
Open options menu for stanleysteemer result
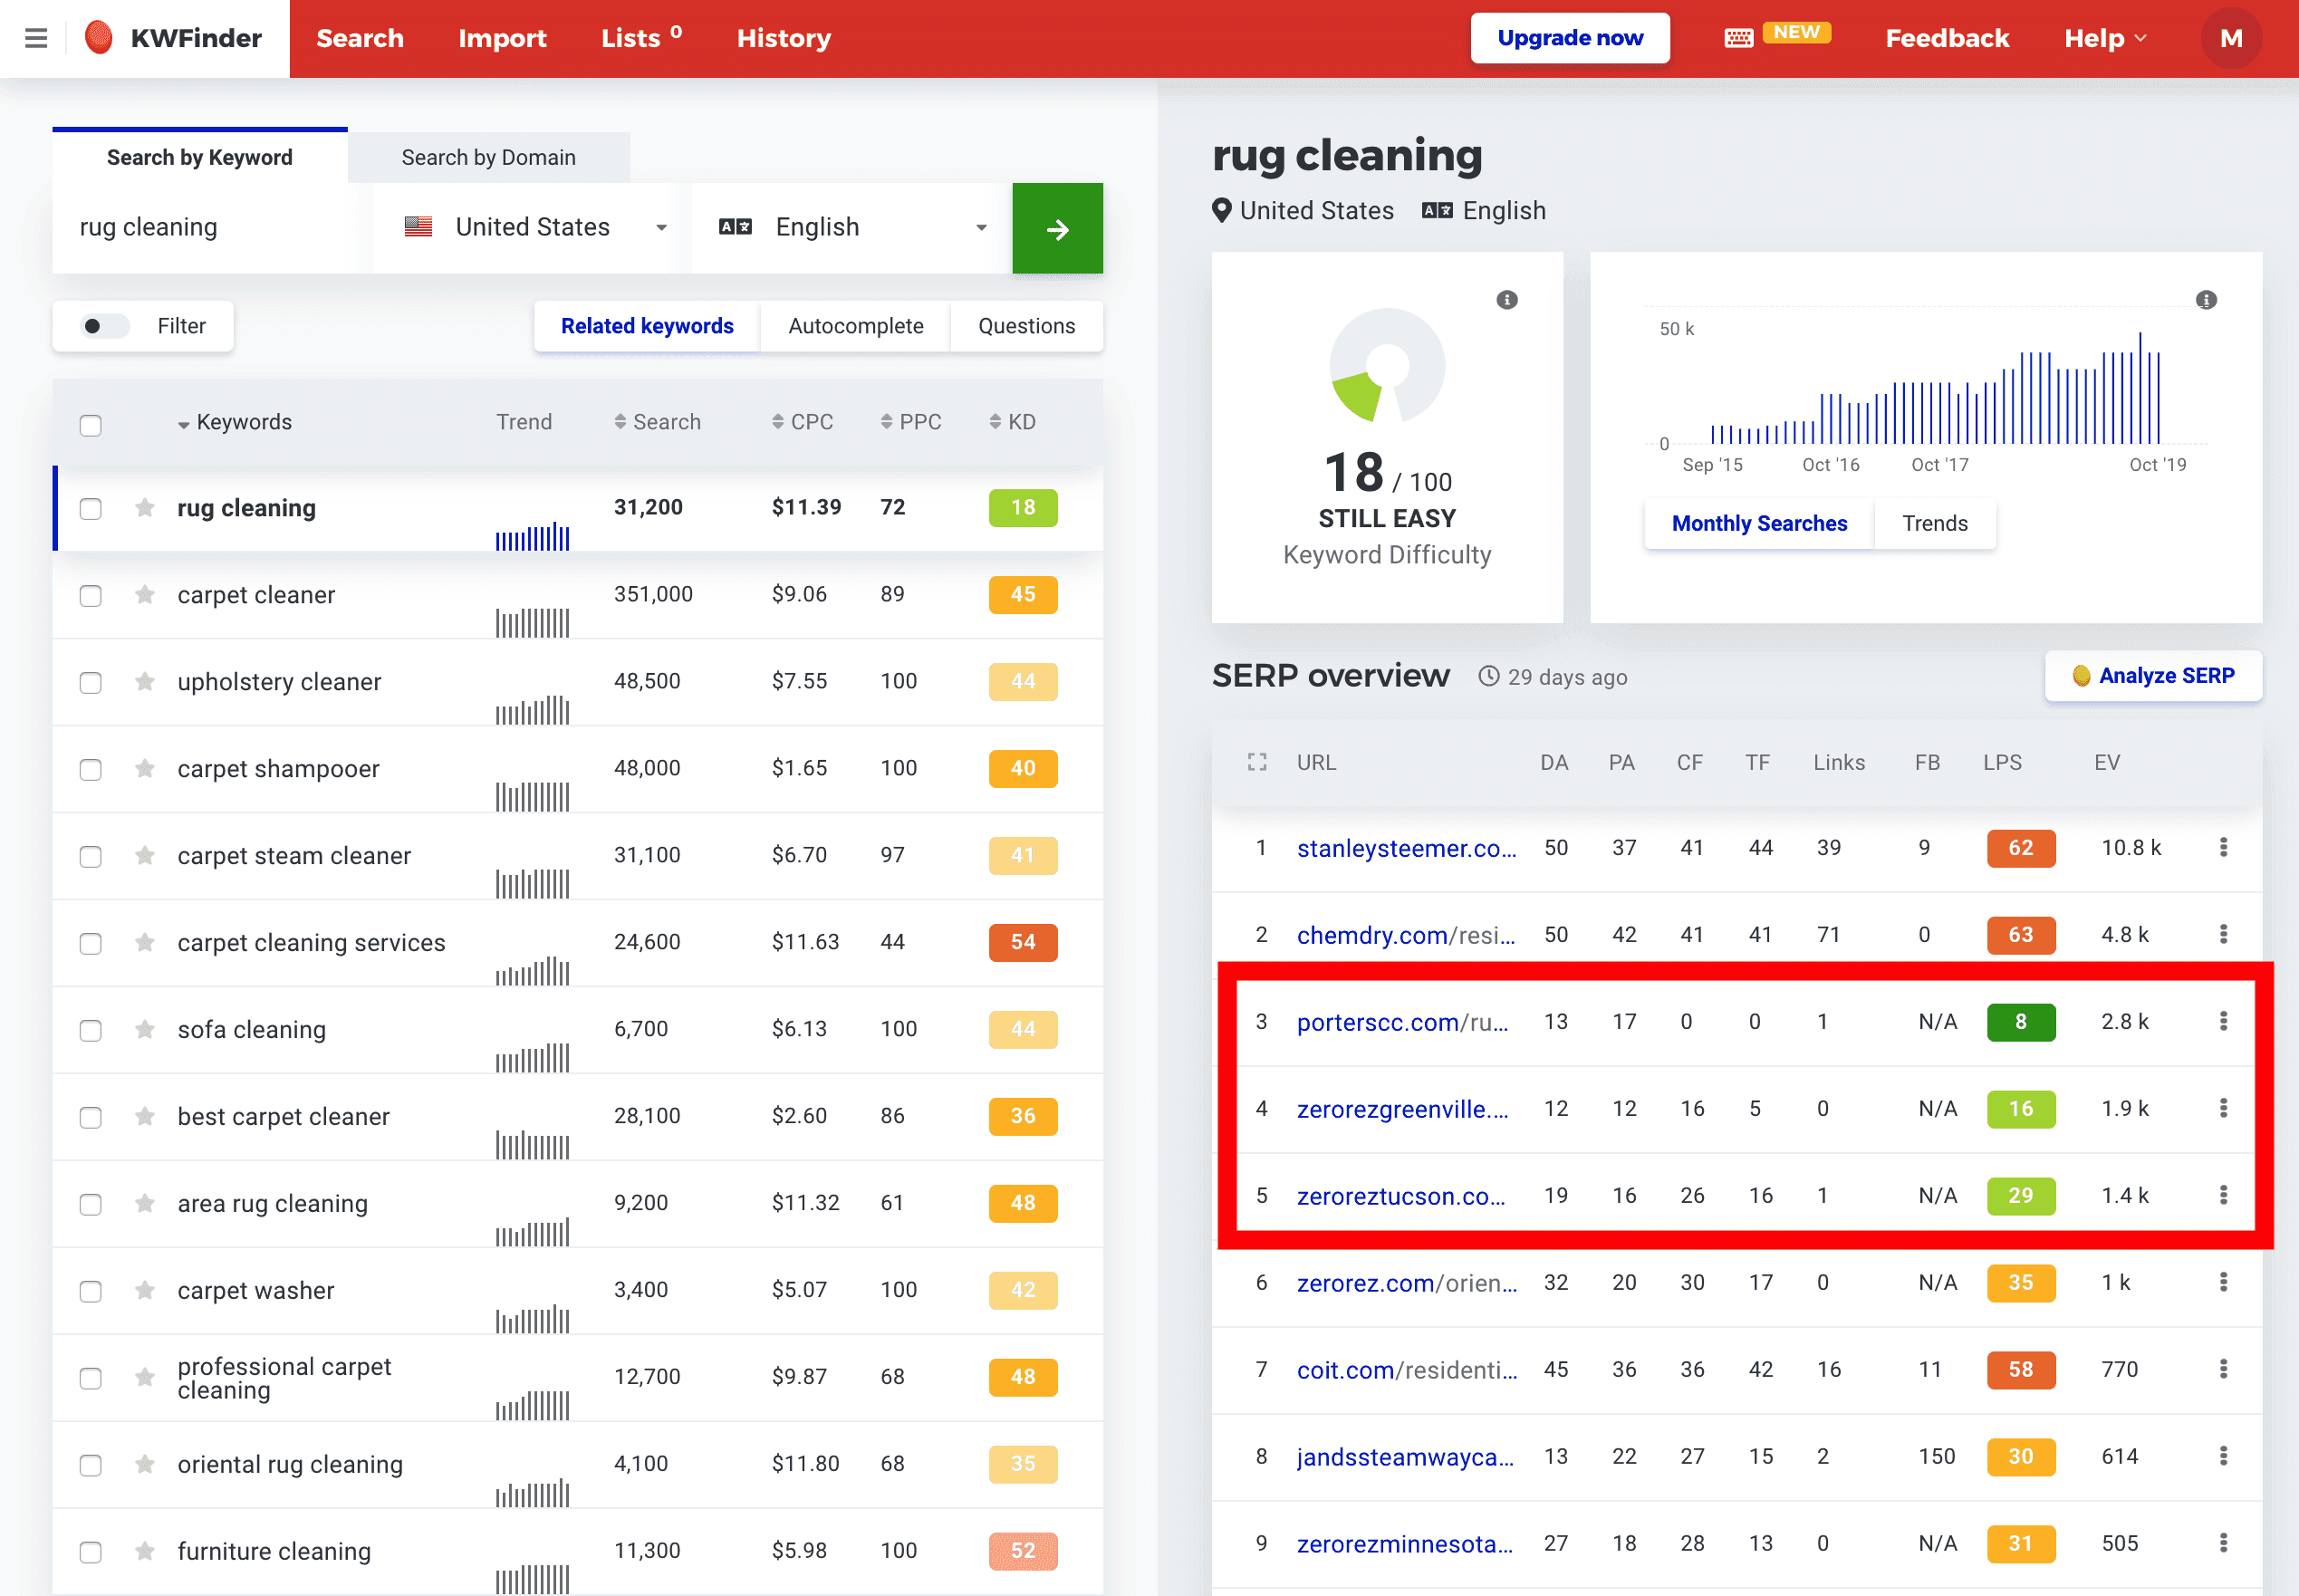click(2222, 848)
